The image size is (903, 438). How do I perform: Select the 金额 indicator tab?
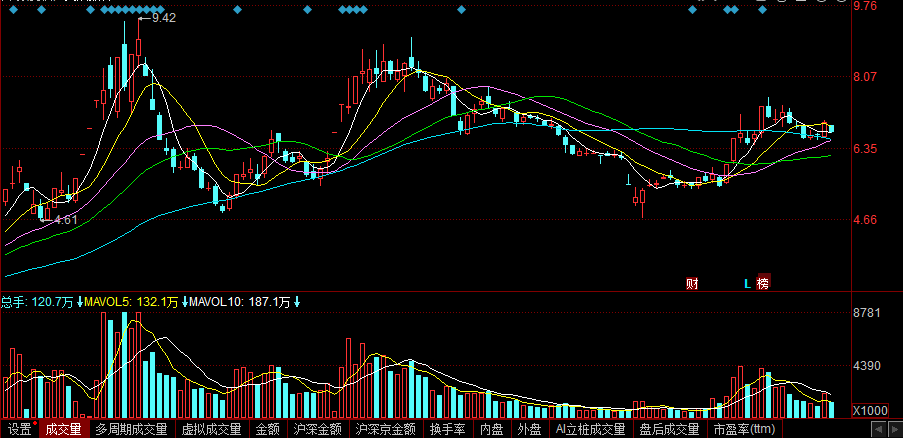268,429
